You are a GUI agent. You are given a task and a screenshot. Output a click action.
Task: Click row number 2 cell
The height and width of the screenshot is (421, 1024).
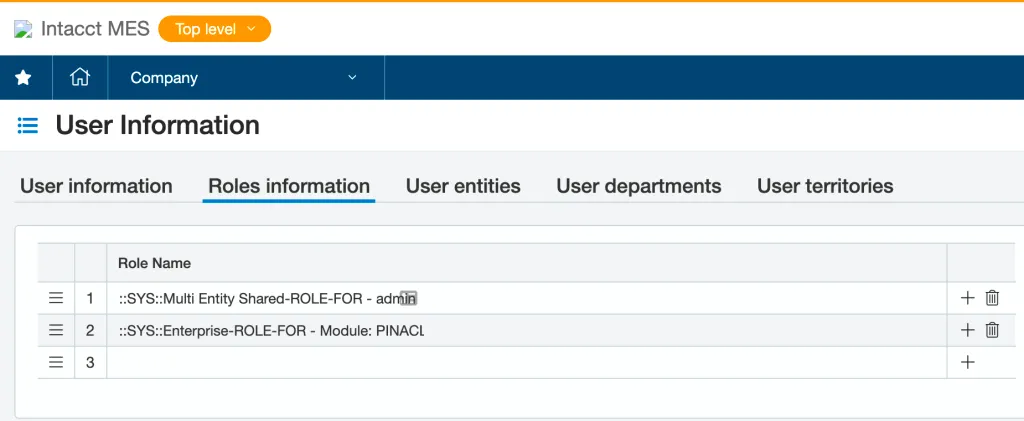coord(90,330)
